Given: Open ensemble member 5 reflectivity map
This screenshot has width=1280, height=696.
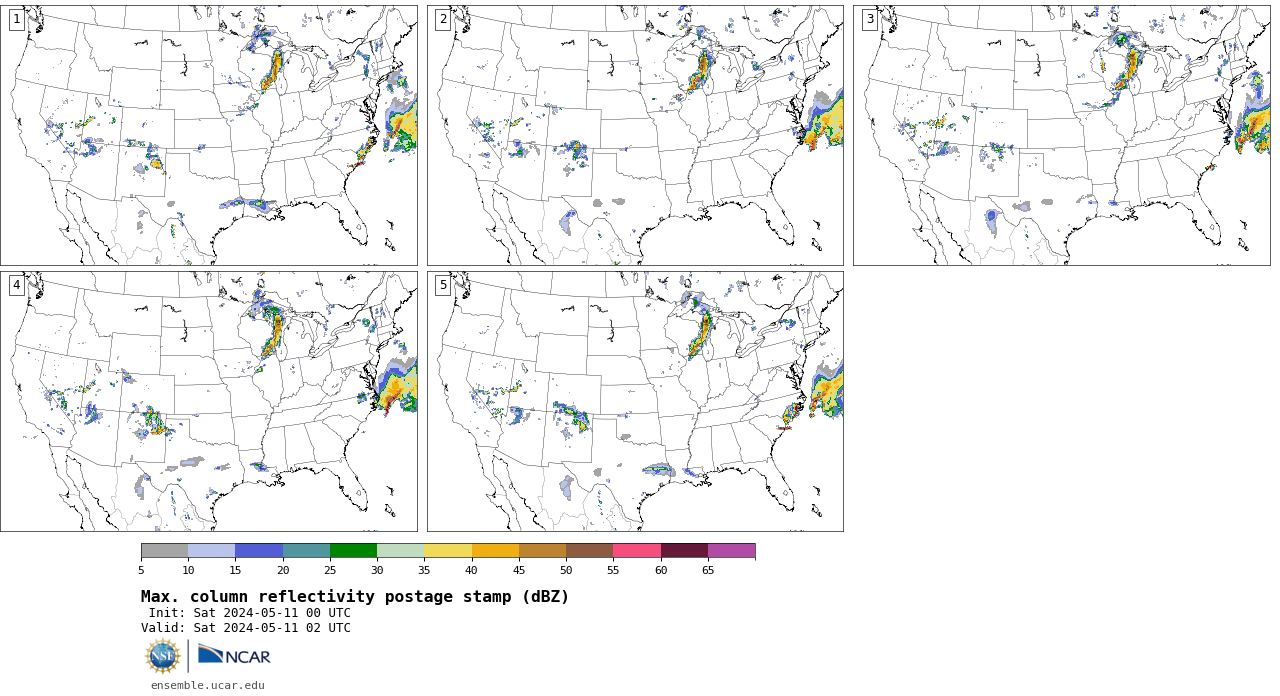Looking at the screenshot, I should [635, 401].
